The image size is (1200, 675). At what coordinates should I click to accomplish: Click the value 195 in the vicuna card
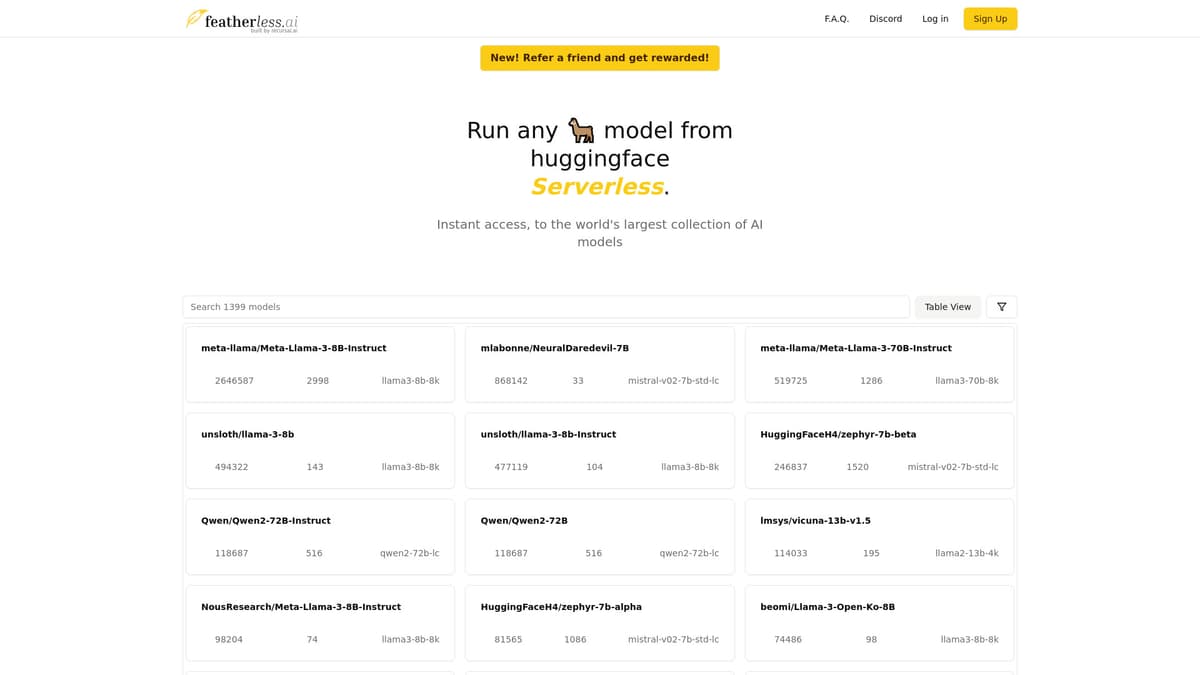(871, 553)
